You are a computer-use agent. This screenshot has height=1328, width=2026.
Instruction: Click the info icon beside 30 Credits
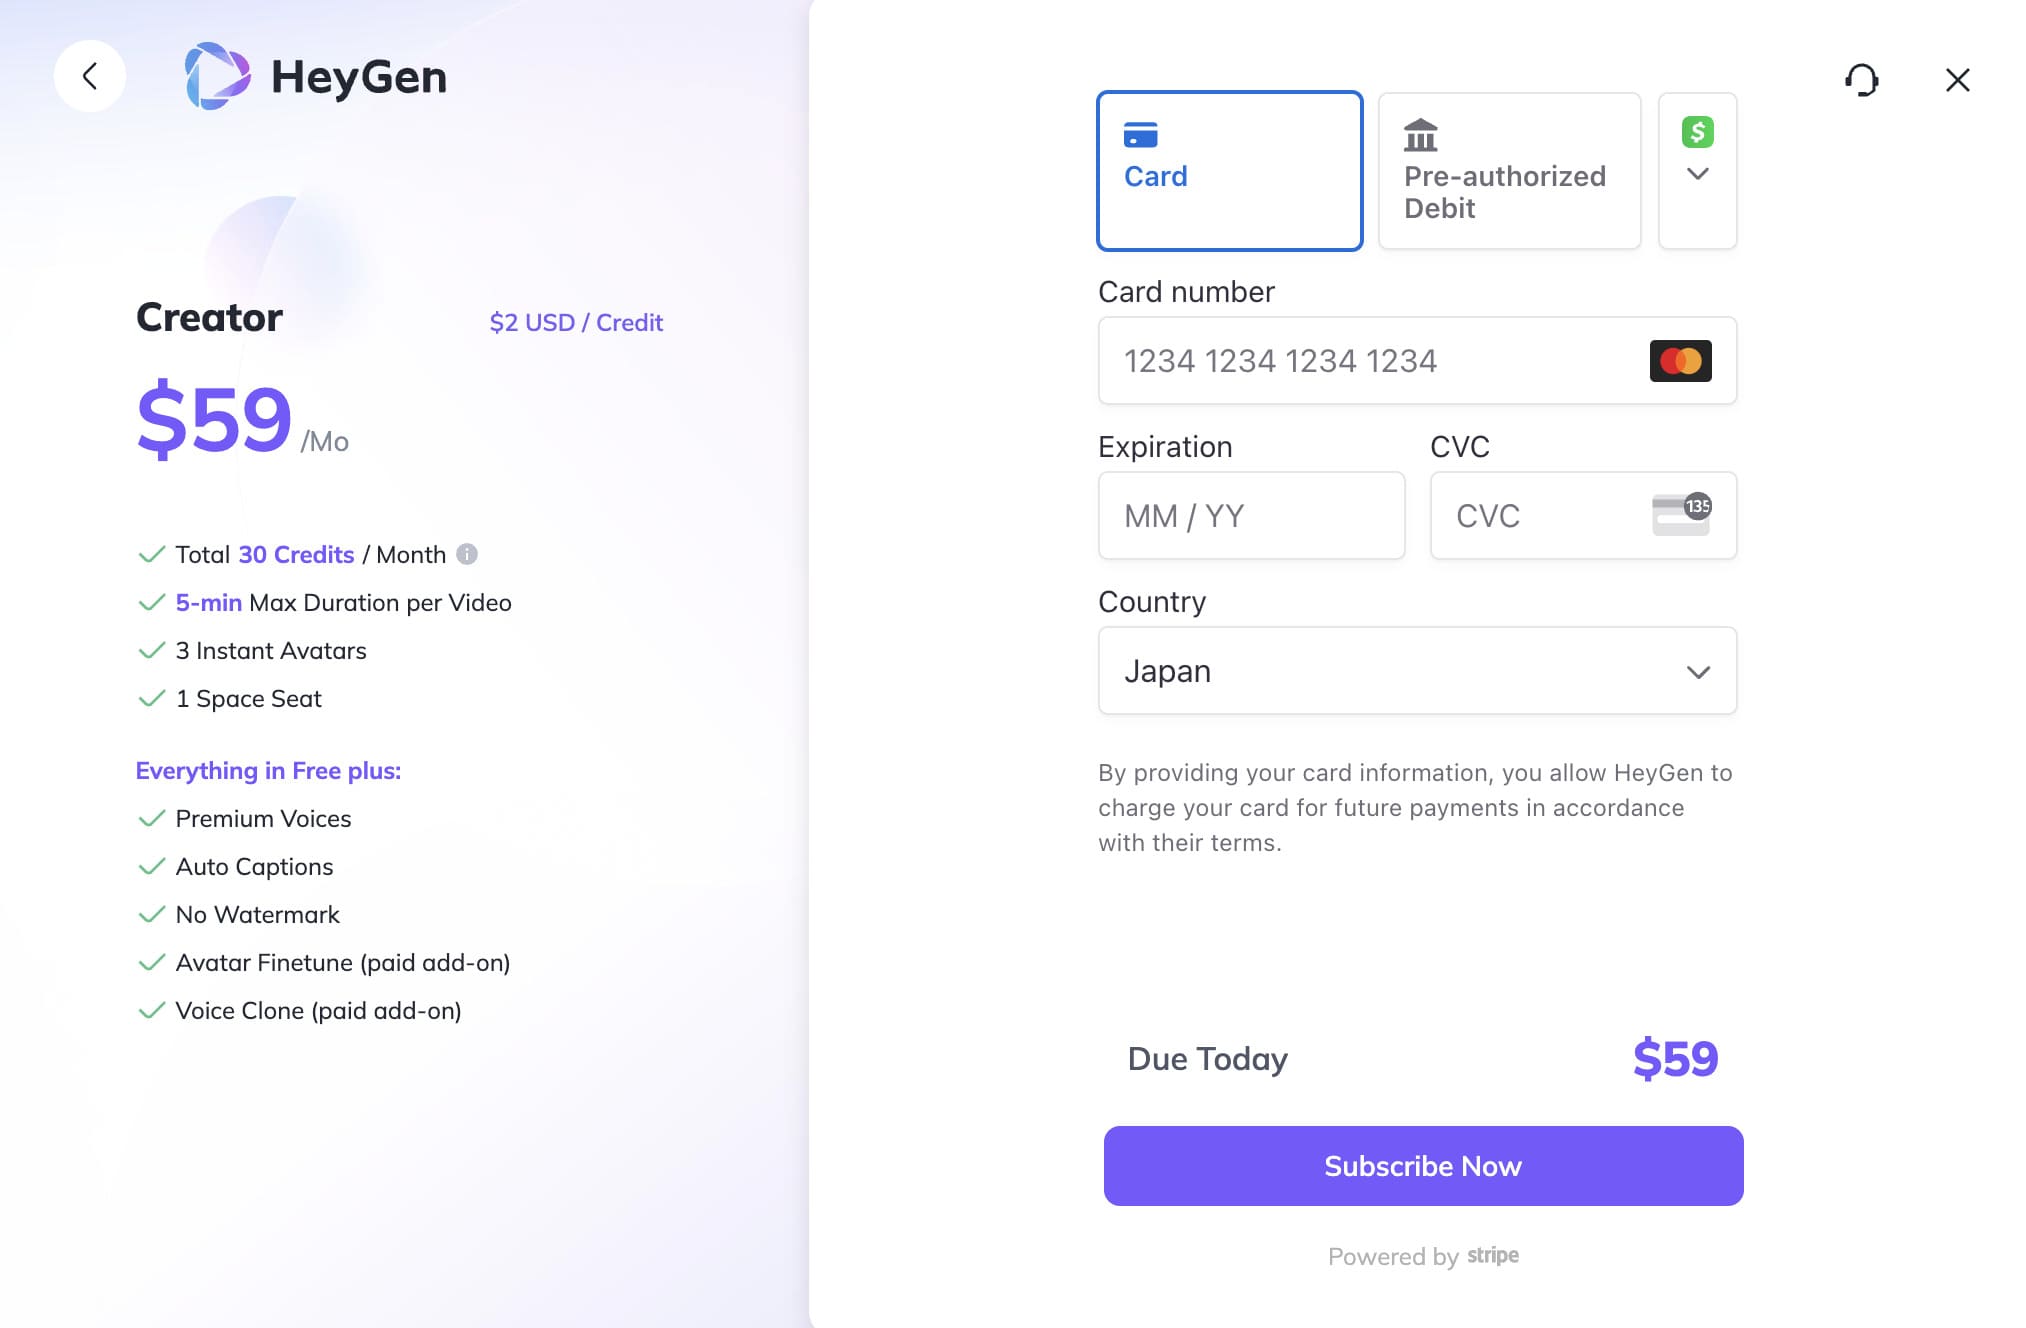(x=467, y=554)
